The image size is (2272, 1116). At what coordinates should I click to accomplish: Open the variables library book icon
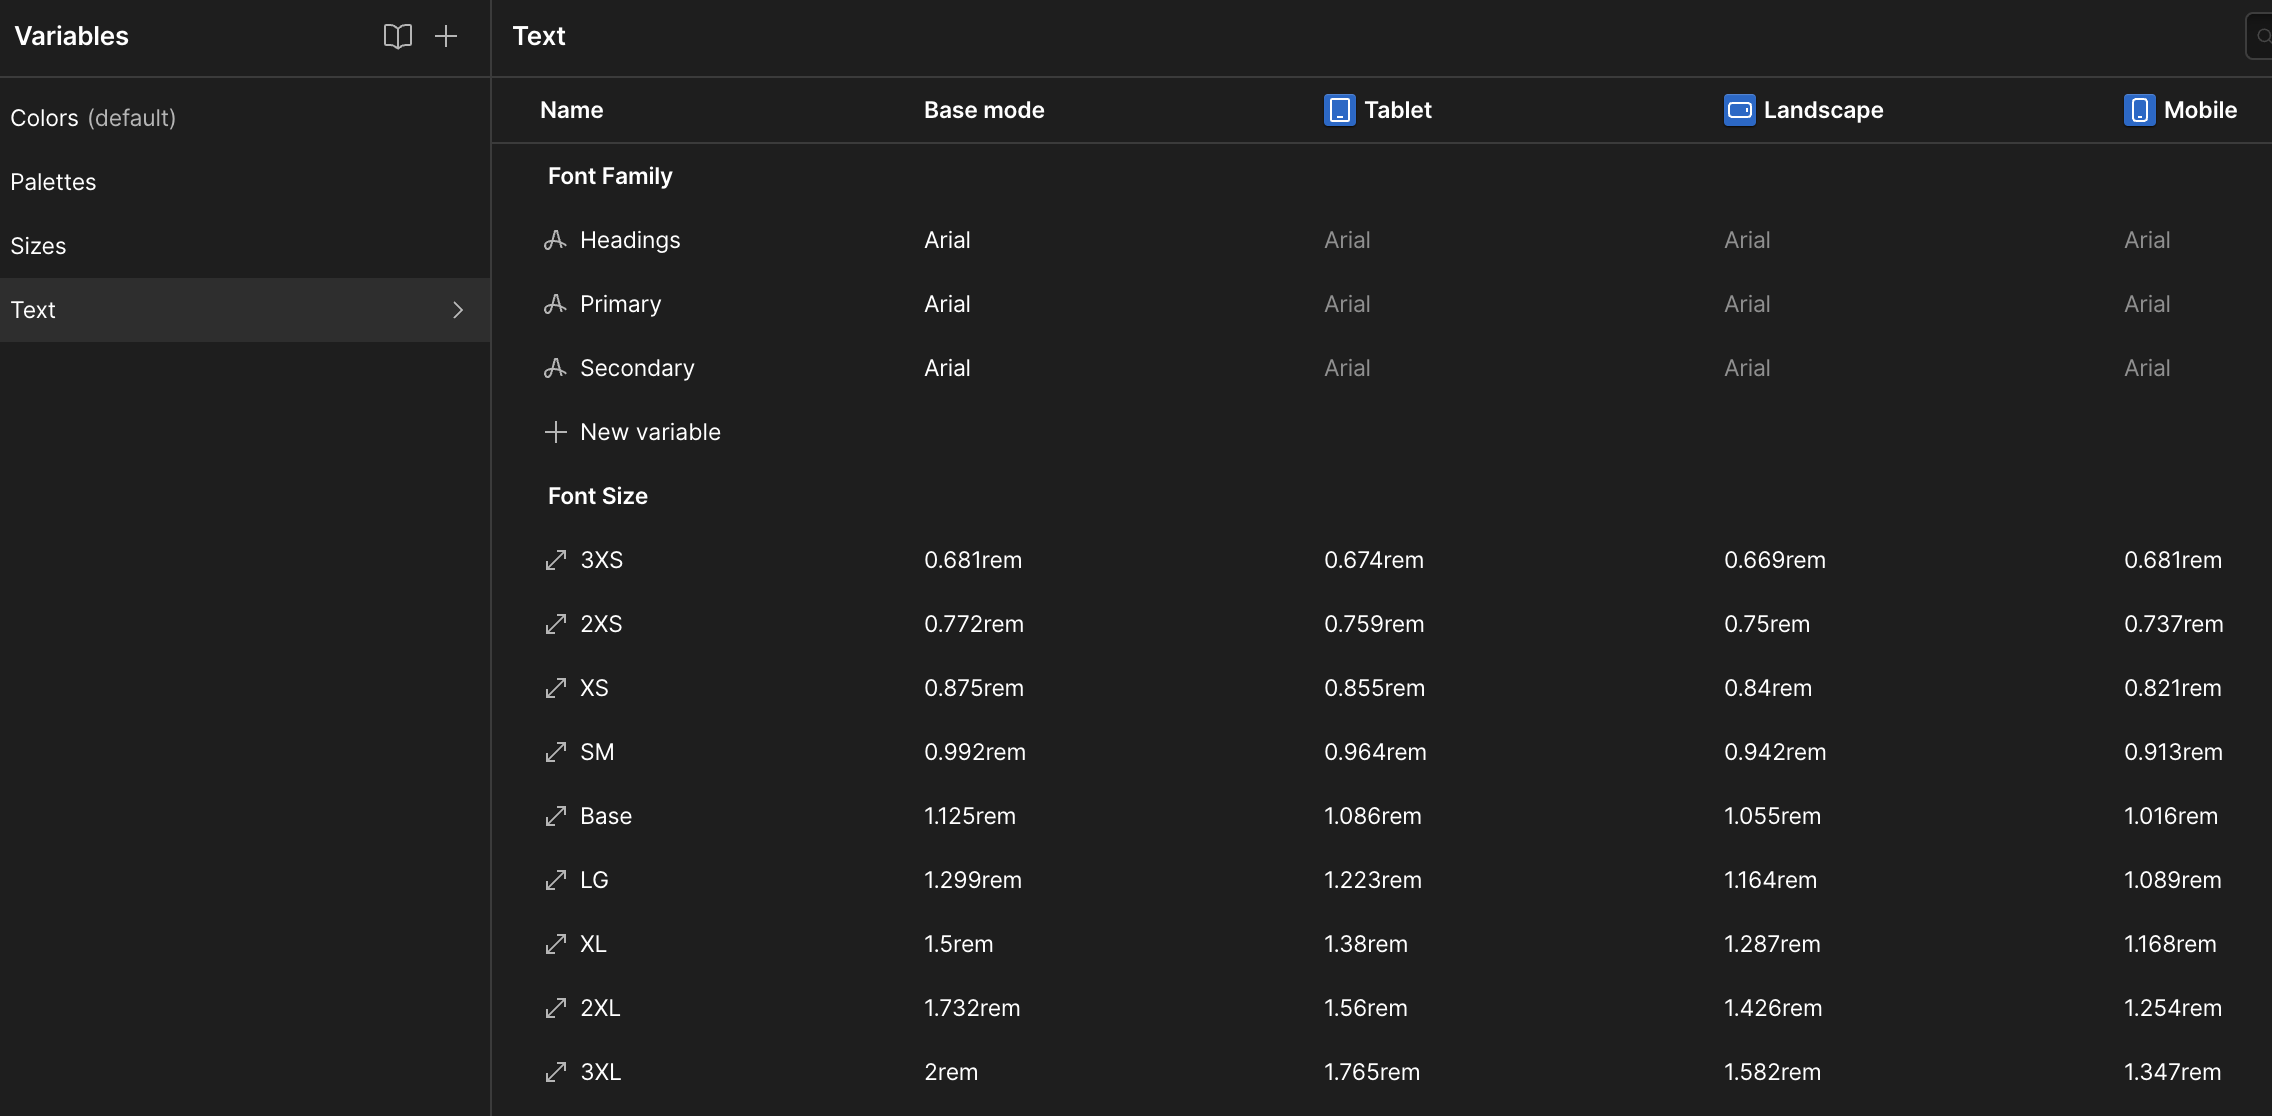click(x=397, y=37)
